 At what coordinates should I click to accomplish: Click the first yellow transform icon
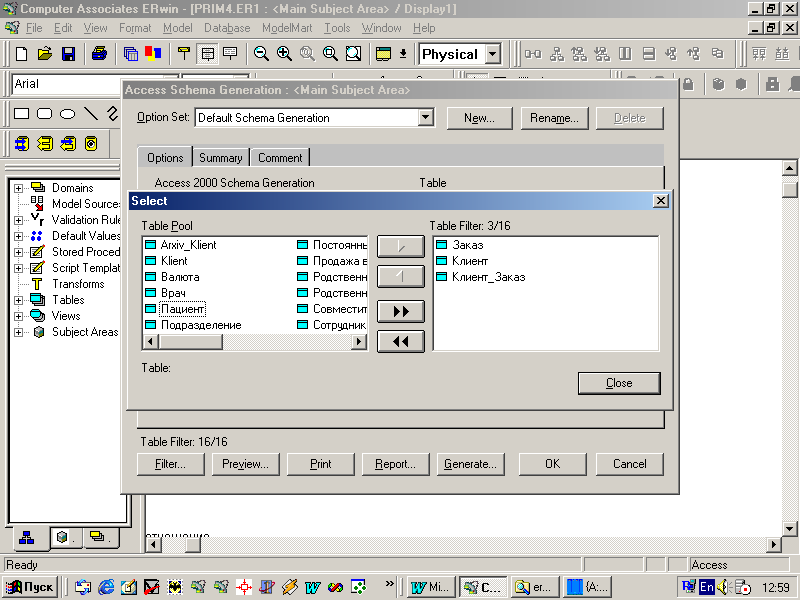pyautogui.click(x=21, y=144)
